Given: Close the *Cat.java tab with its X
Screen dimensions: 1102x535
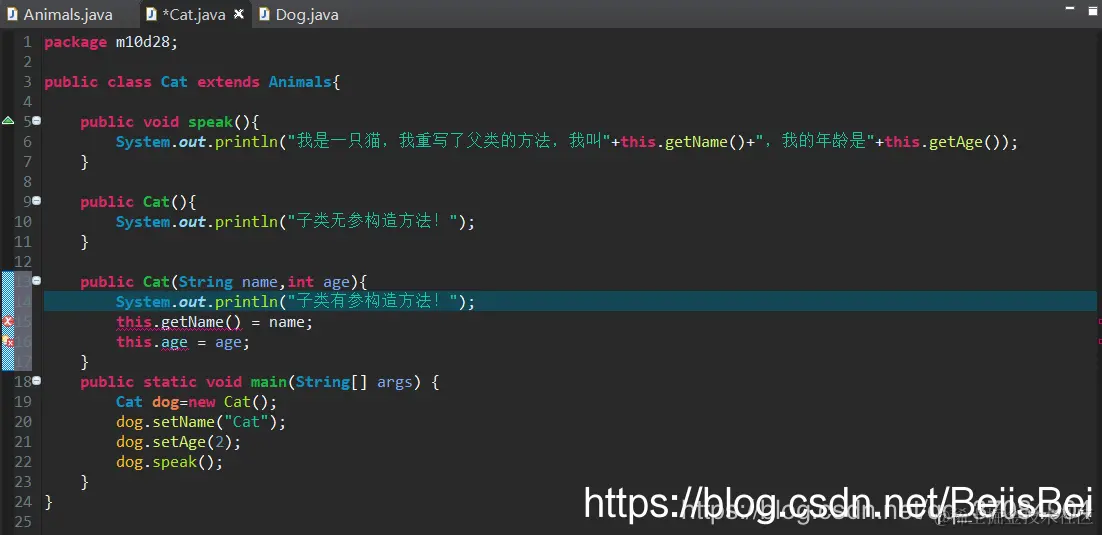Looking at the screenshot, I should pyautogui.click(x=239, y=14).
